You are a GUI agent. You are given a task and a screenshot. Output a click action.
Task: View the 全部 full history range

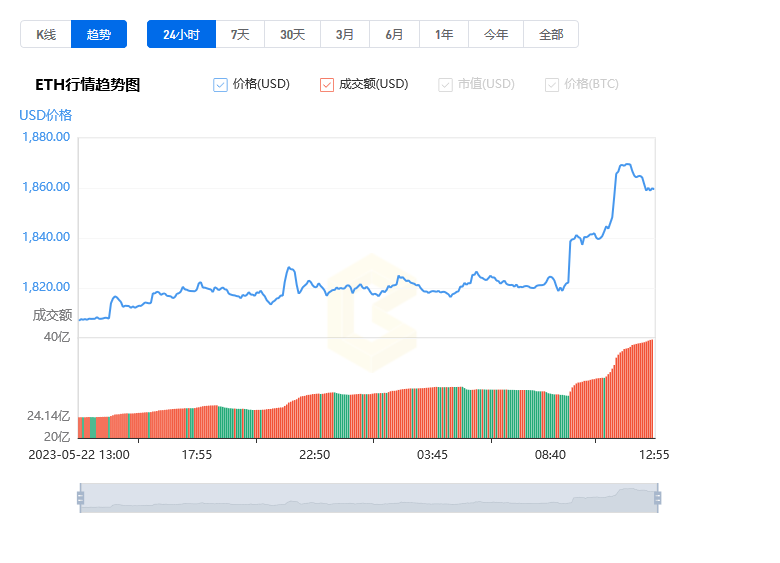coord(551,34)
